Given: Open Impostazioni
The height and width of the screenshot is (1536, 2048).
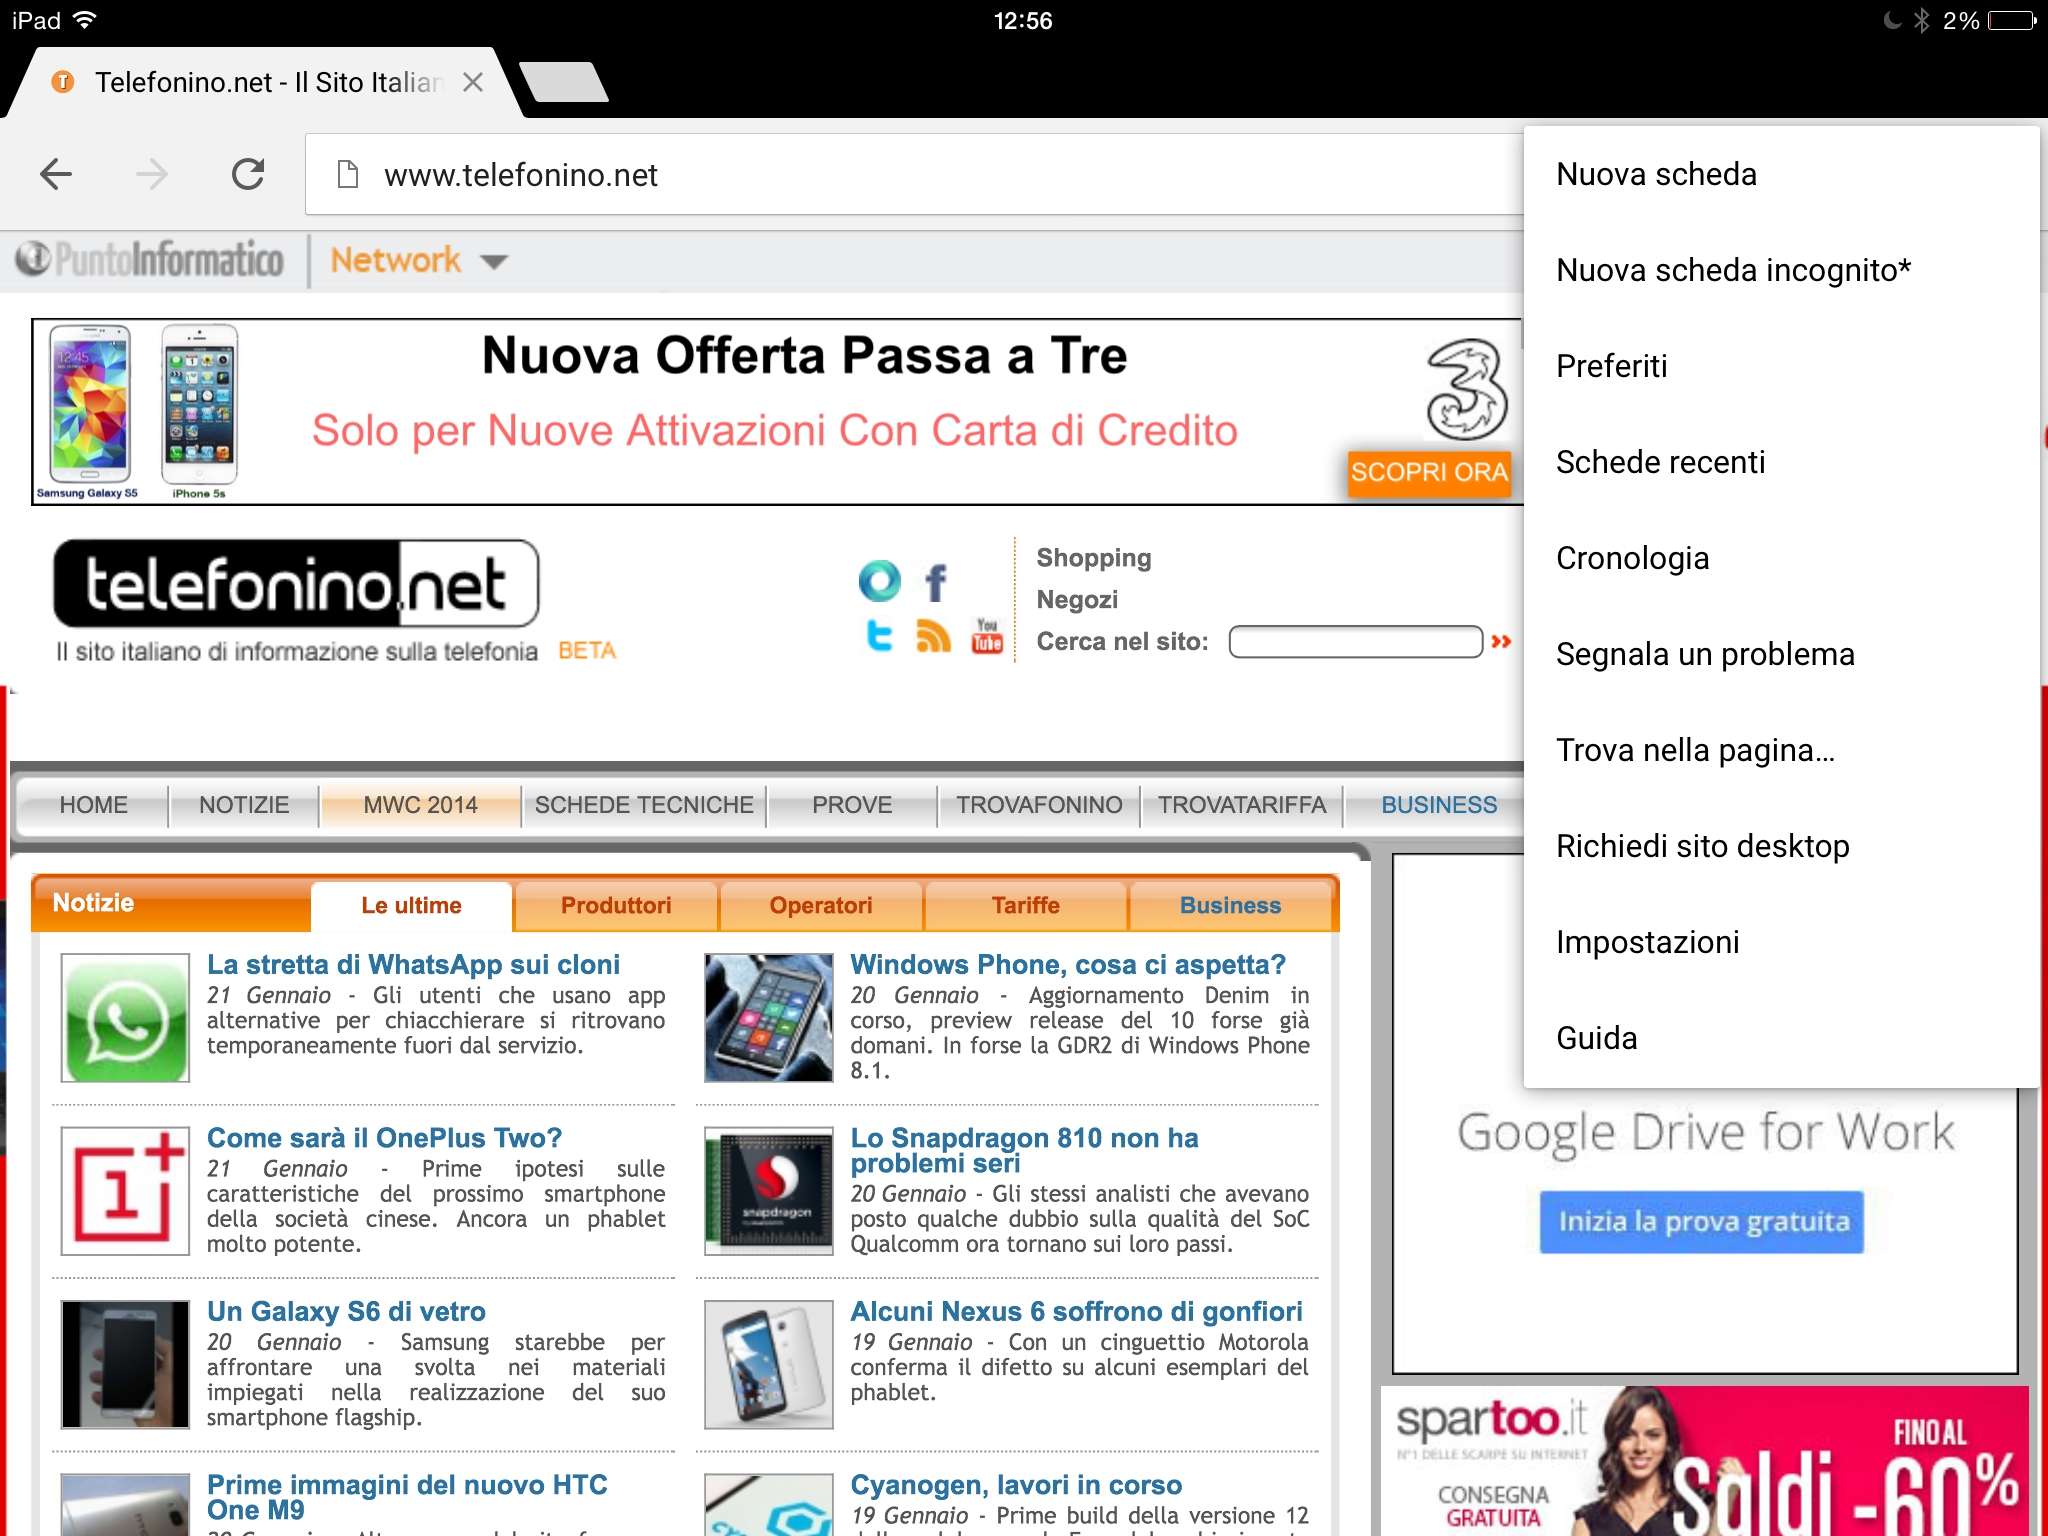Looking at the screenshot, I should click(x=1781, y=942).
